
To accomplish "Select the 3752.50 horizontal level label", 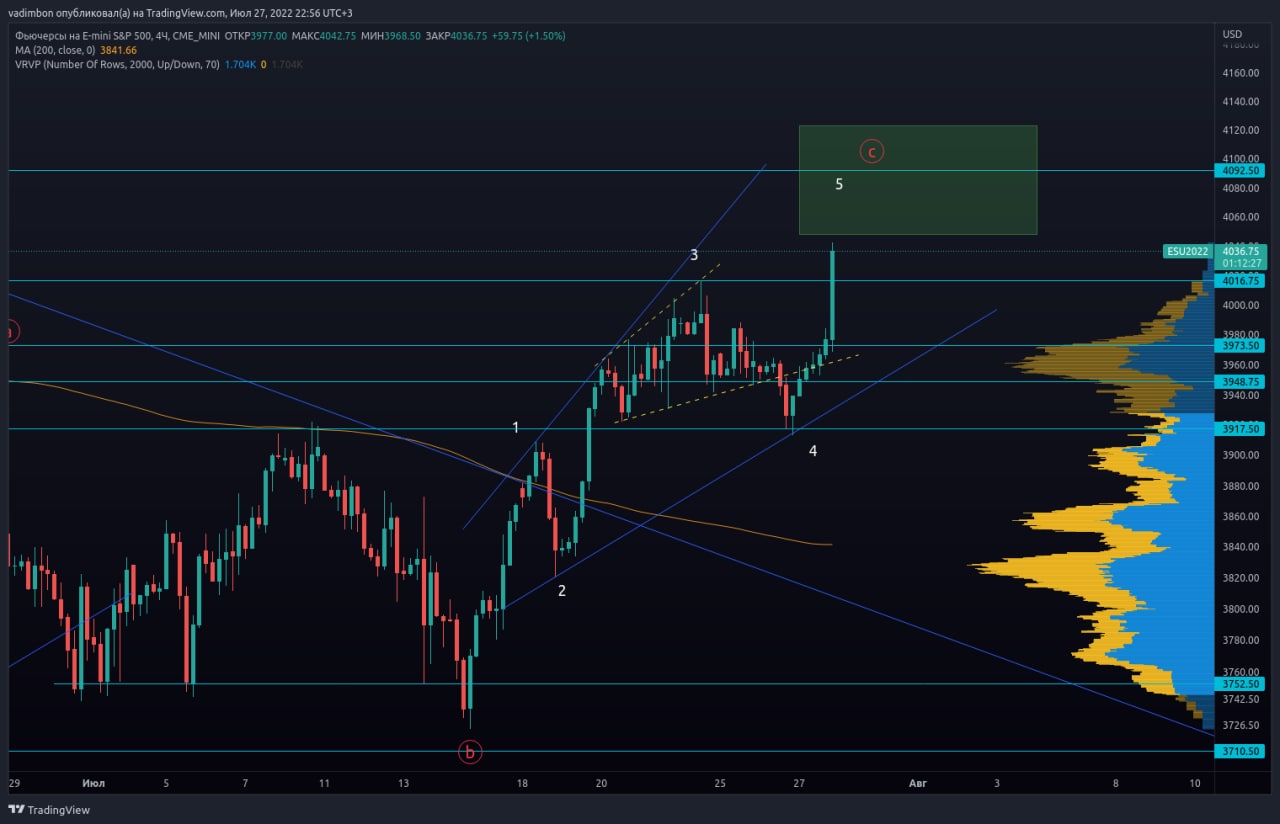I will (x=1241, y=684).
